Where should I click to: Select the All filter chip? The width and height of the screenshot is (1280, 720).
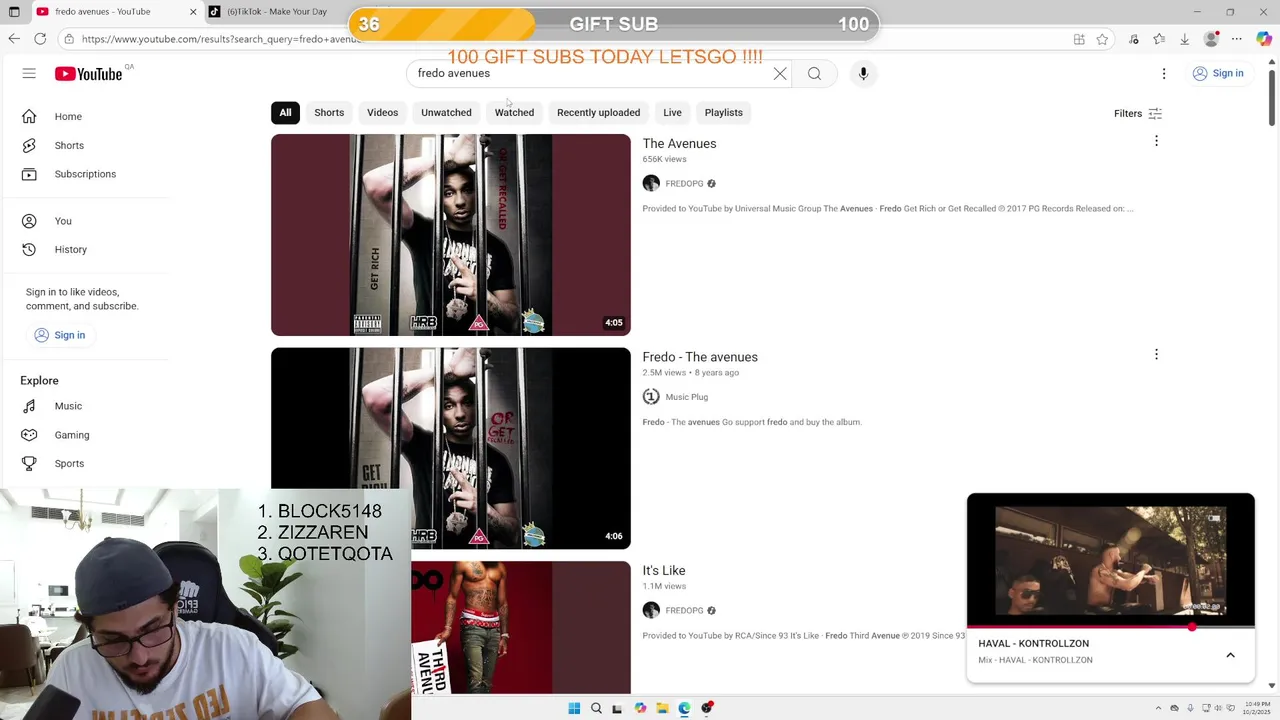[285, 113]
